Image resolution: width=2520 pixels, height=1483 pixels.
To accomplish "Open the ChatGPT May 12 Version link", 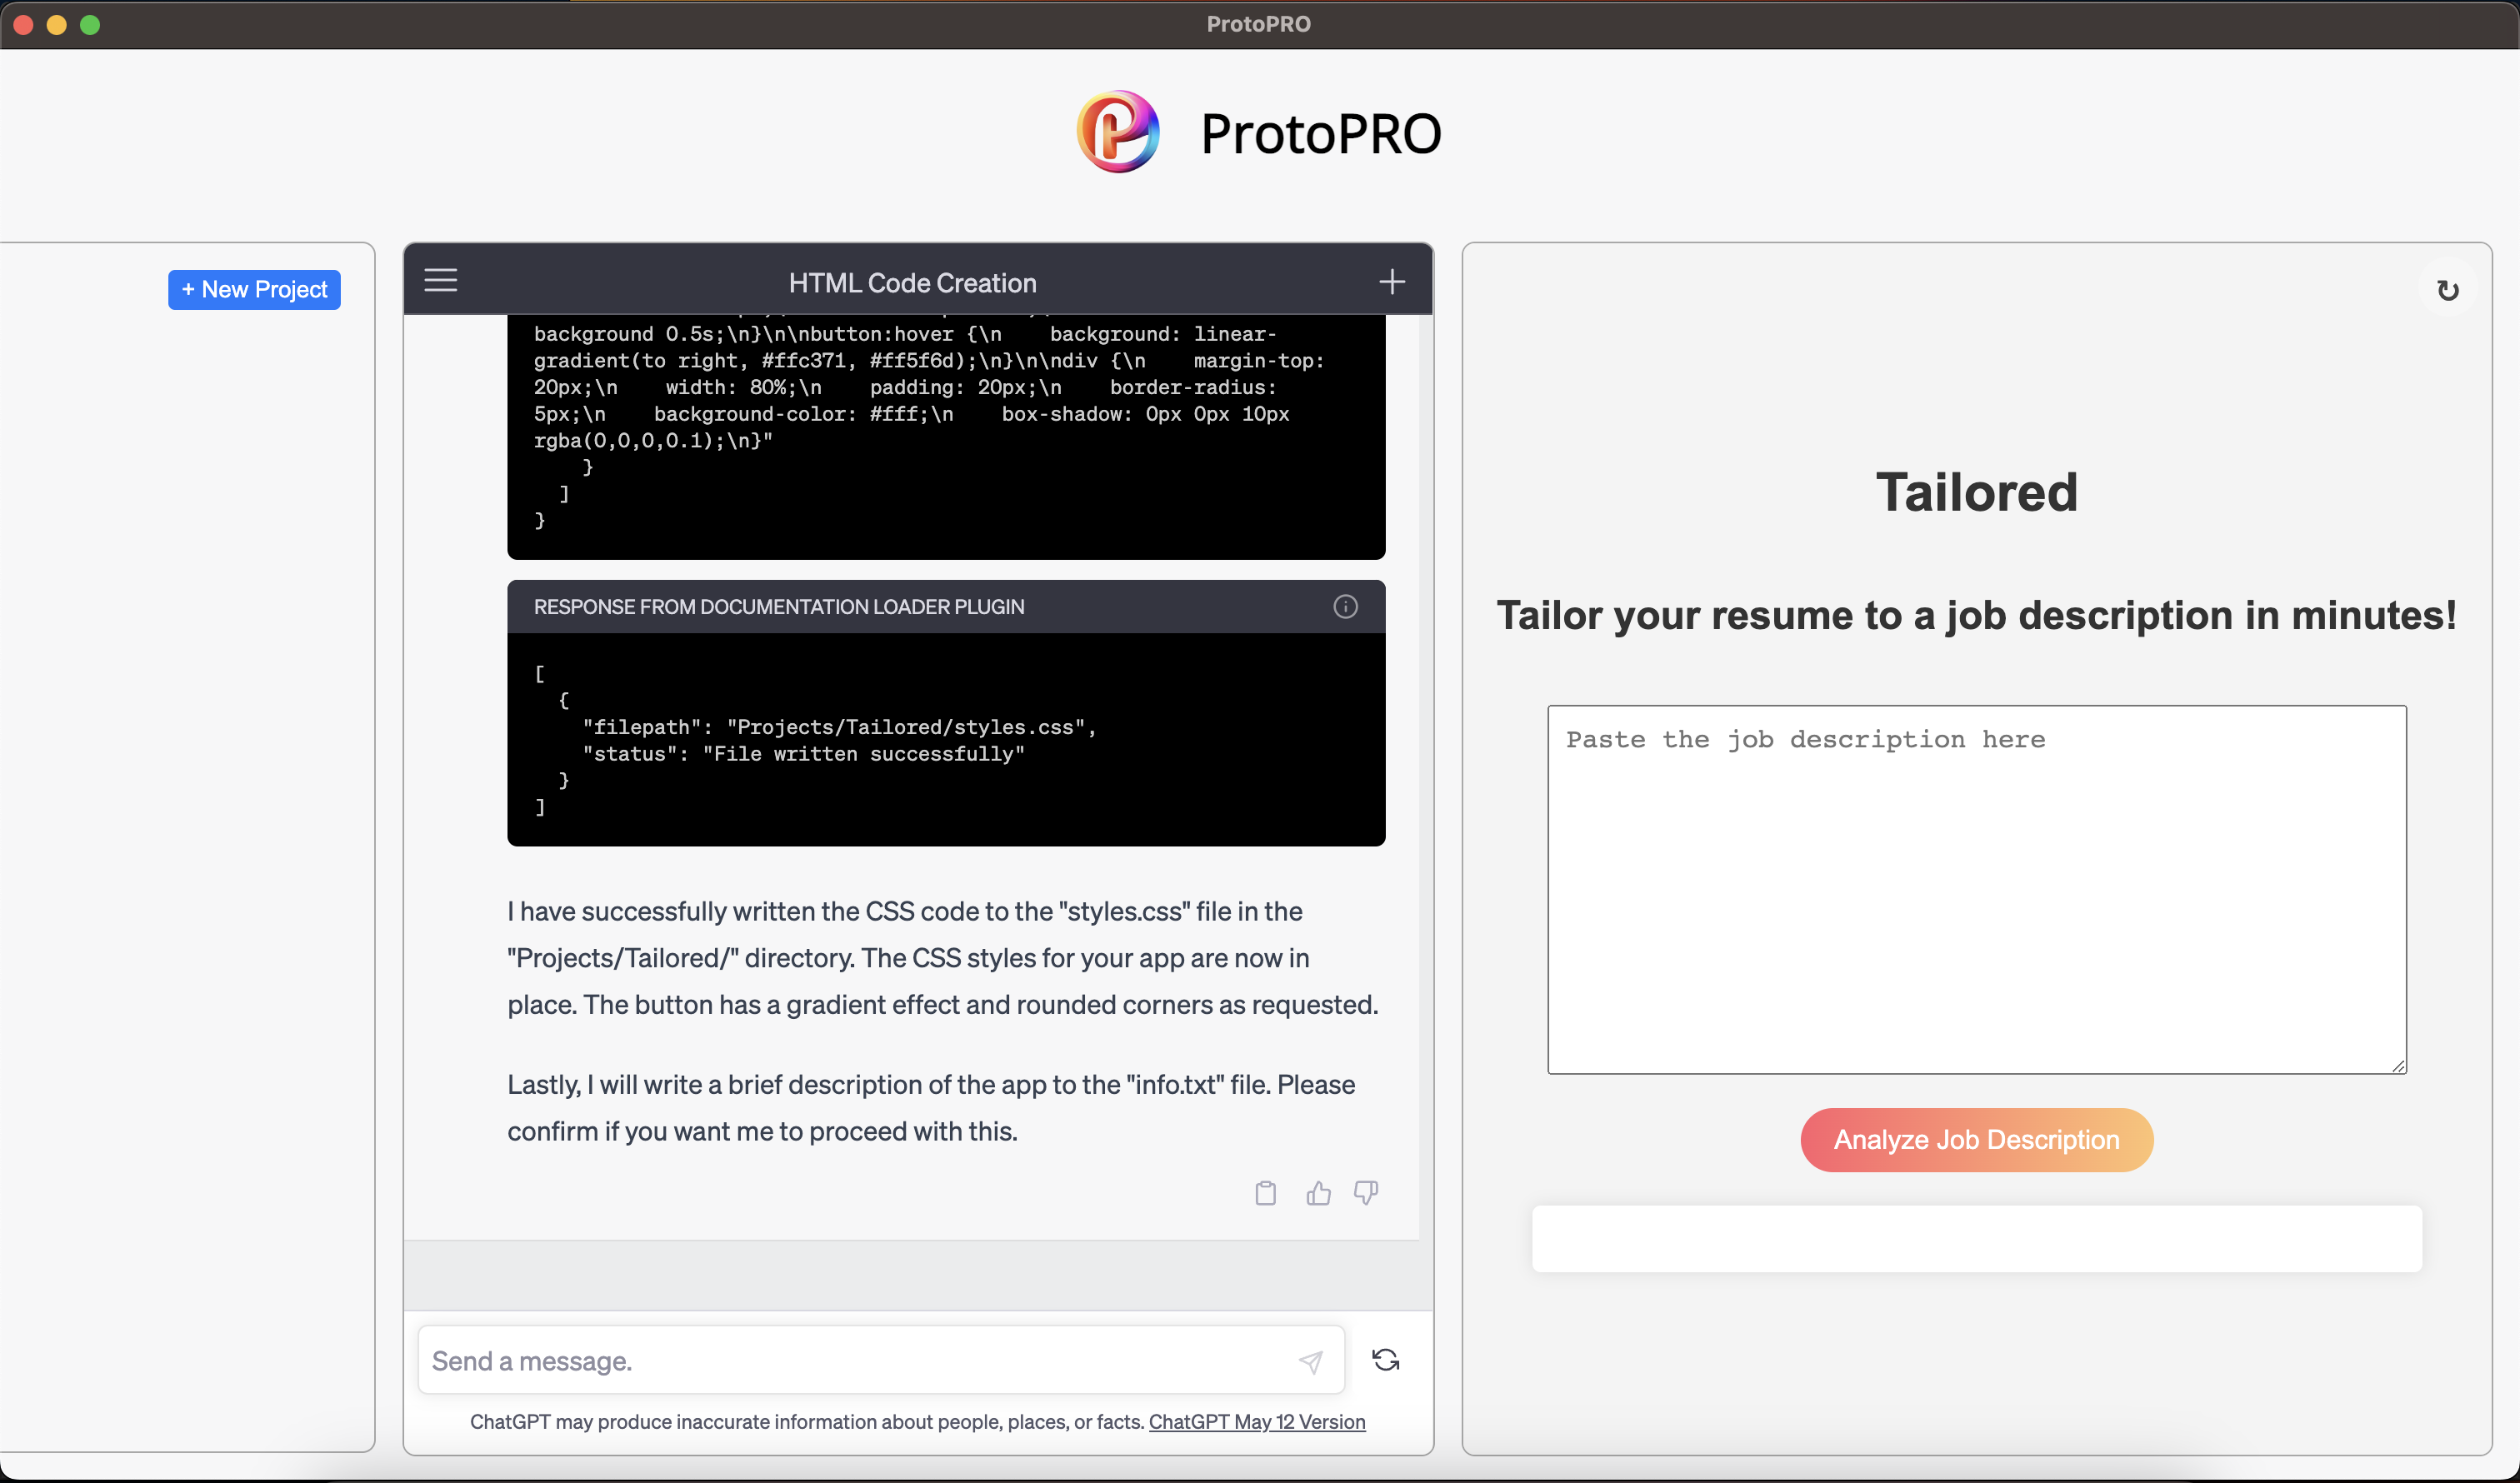I will tap(1256, 1422).
